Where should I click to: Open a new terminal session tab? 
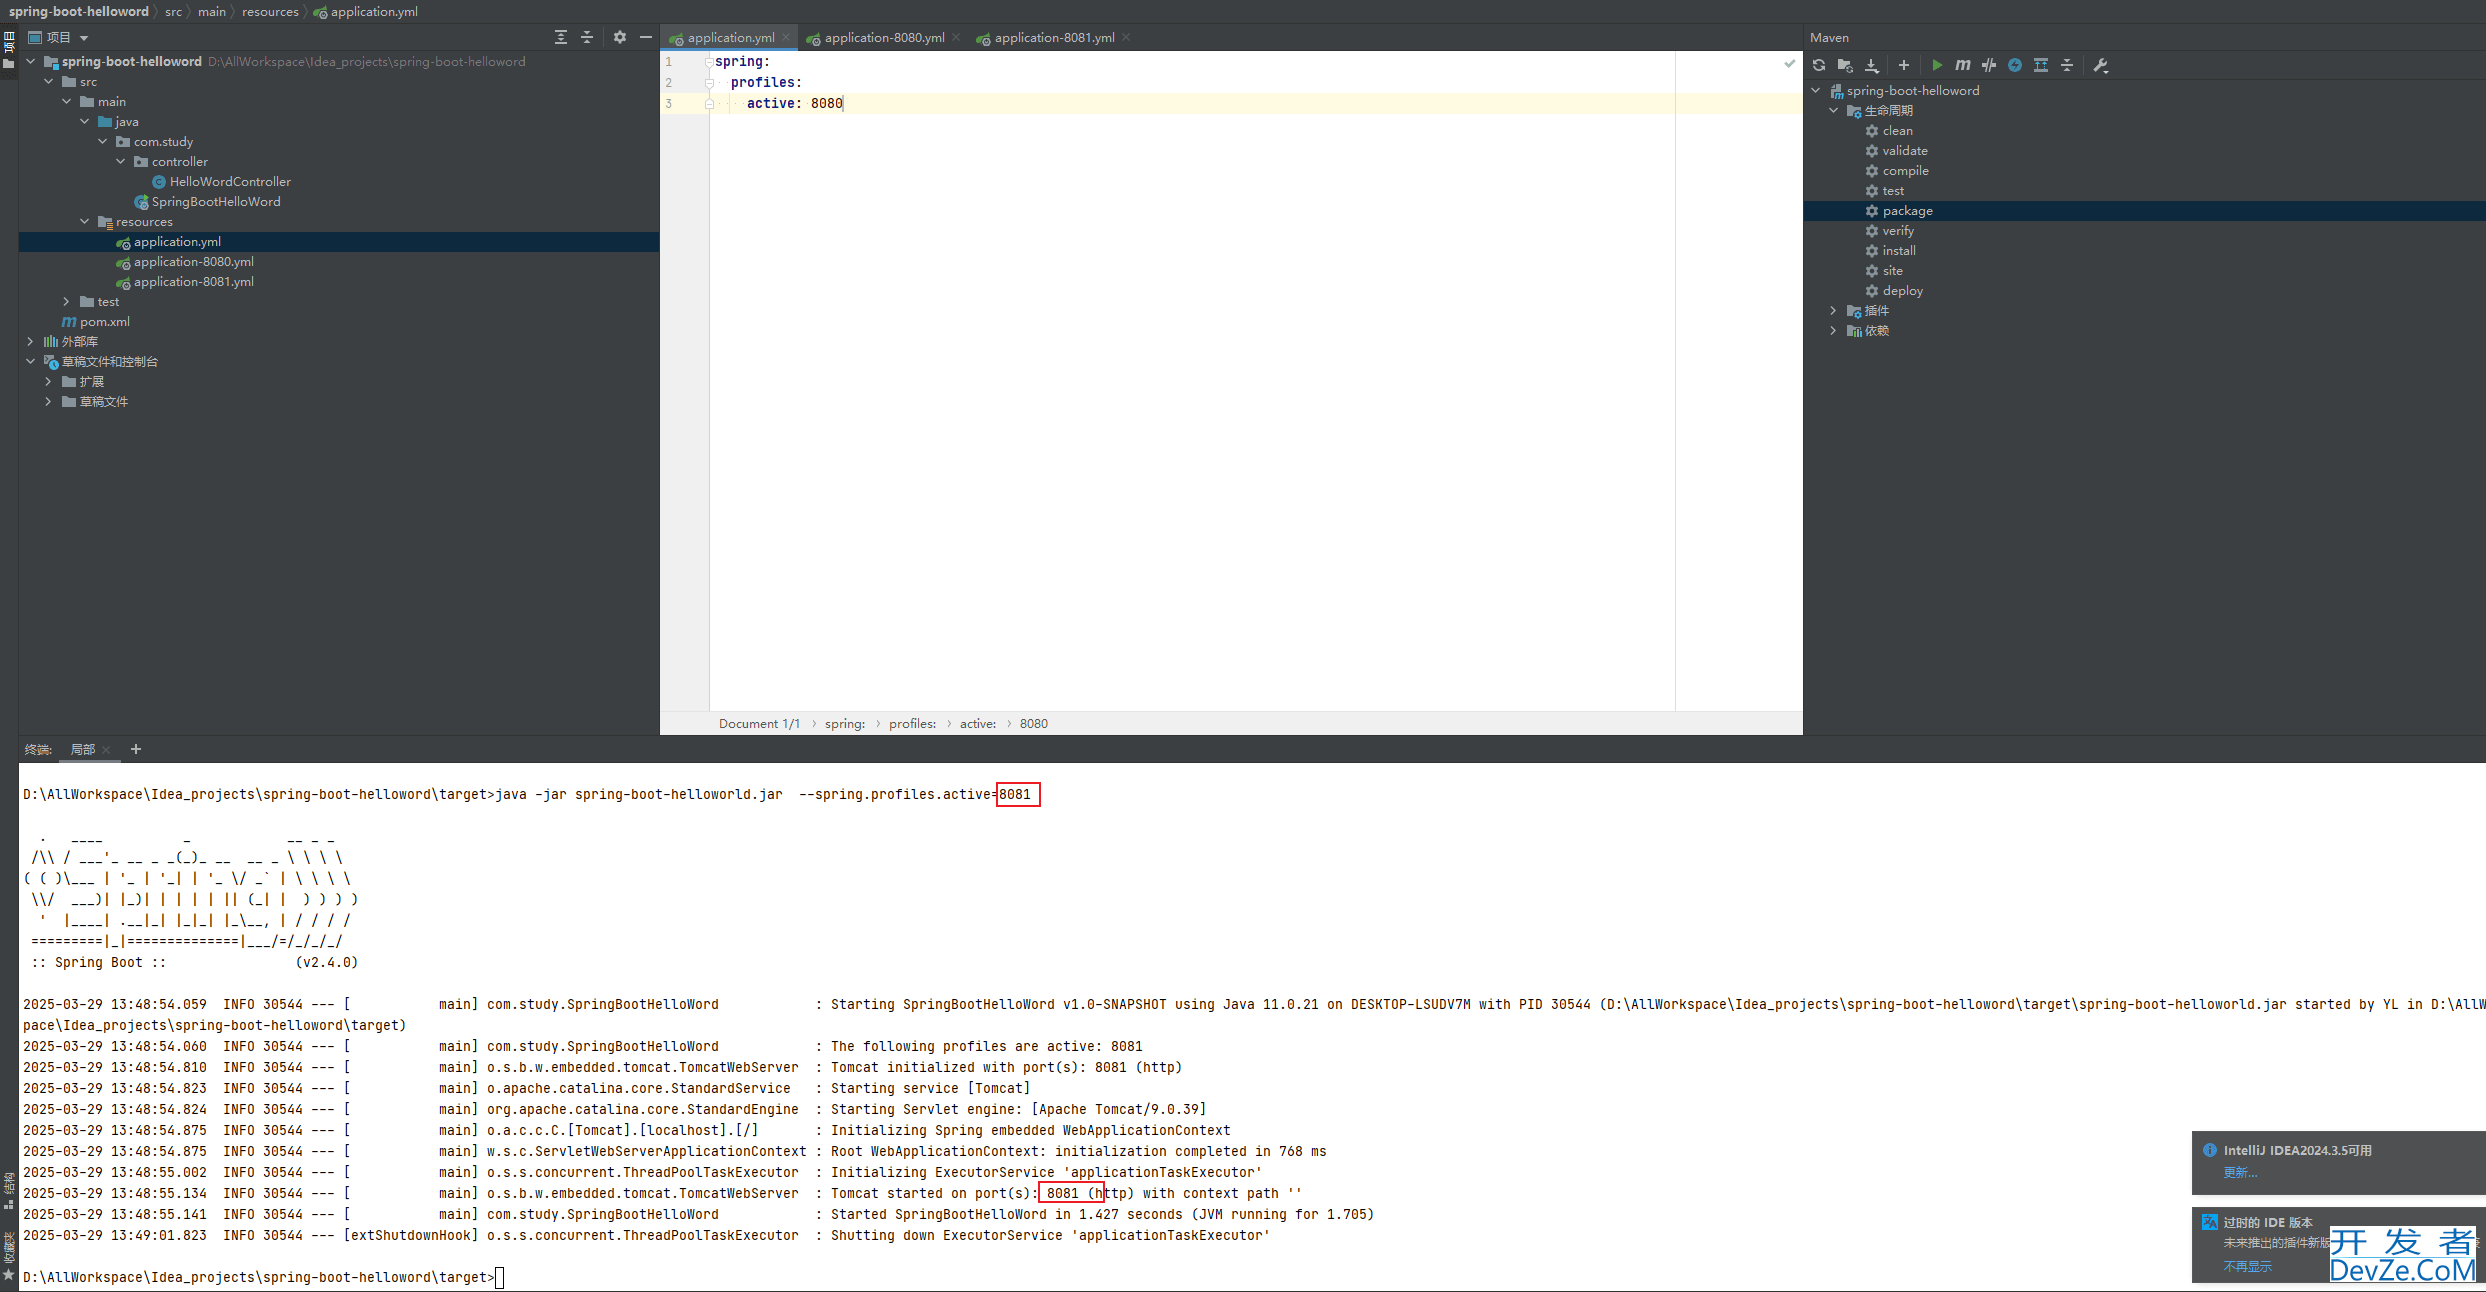click(x=136, y=749)
